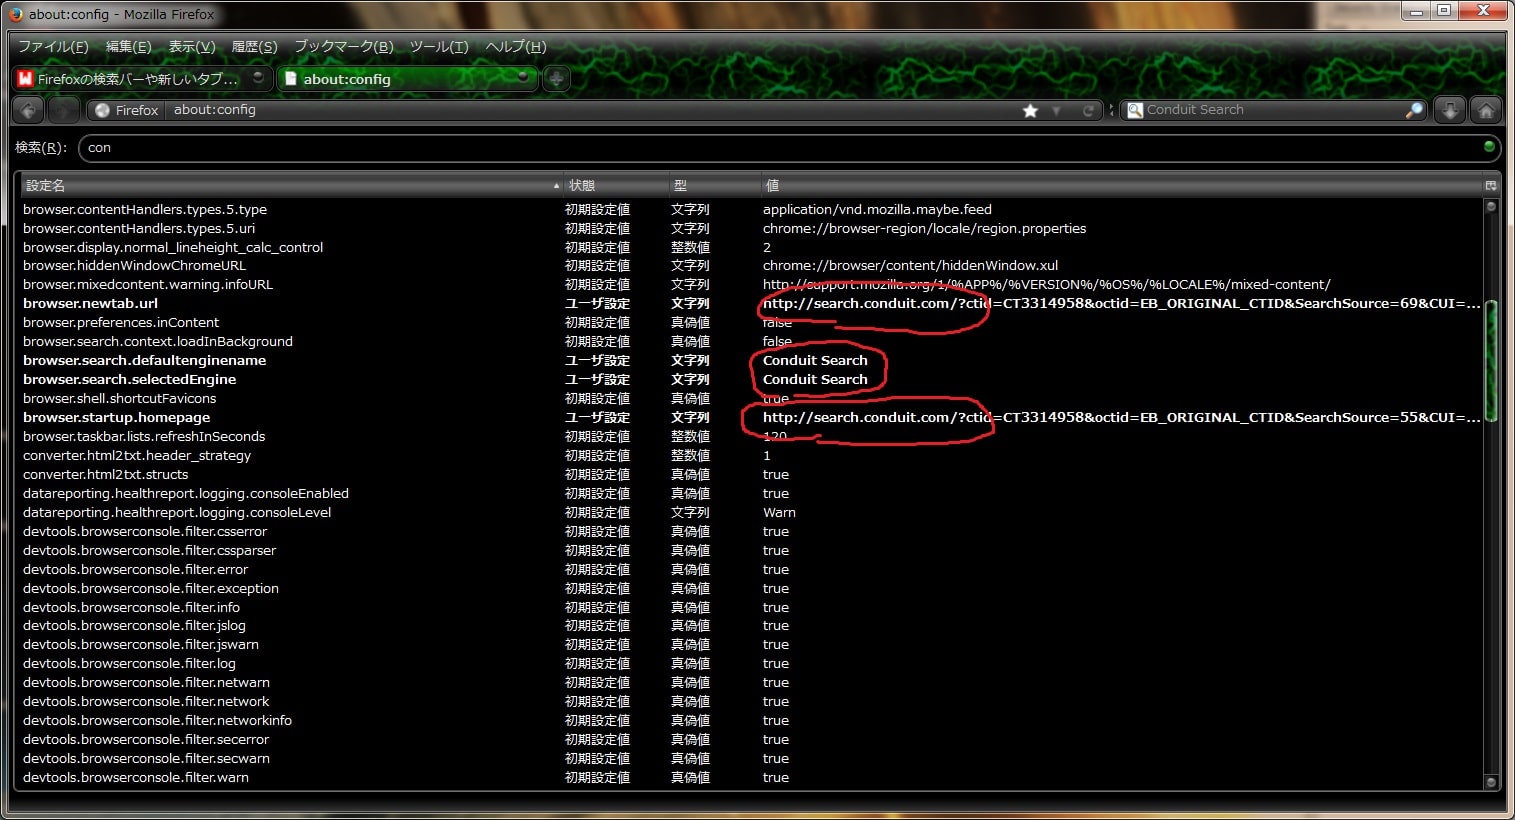Image resolution: width=1515 pixels, height=820 pixels.
Task: Reload the about:config page
Action: 1088,110
